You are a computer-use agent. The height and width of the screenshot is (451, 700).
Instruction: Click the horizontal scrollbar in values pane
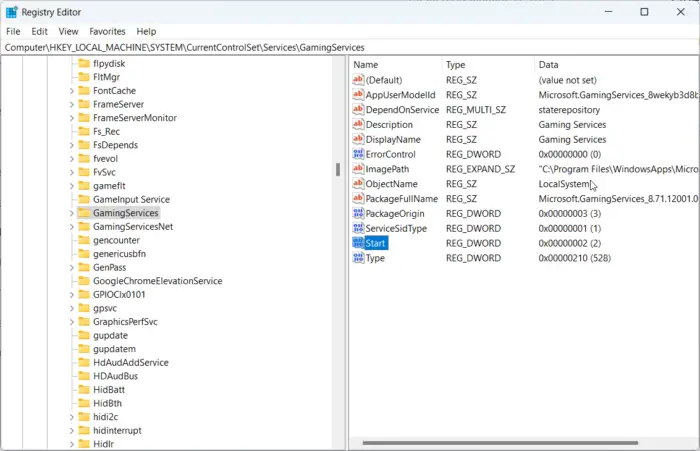(500, 443)
